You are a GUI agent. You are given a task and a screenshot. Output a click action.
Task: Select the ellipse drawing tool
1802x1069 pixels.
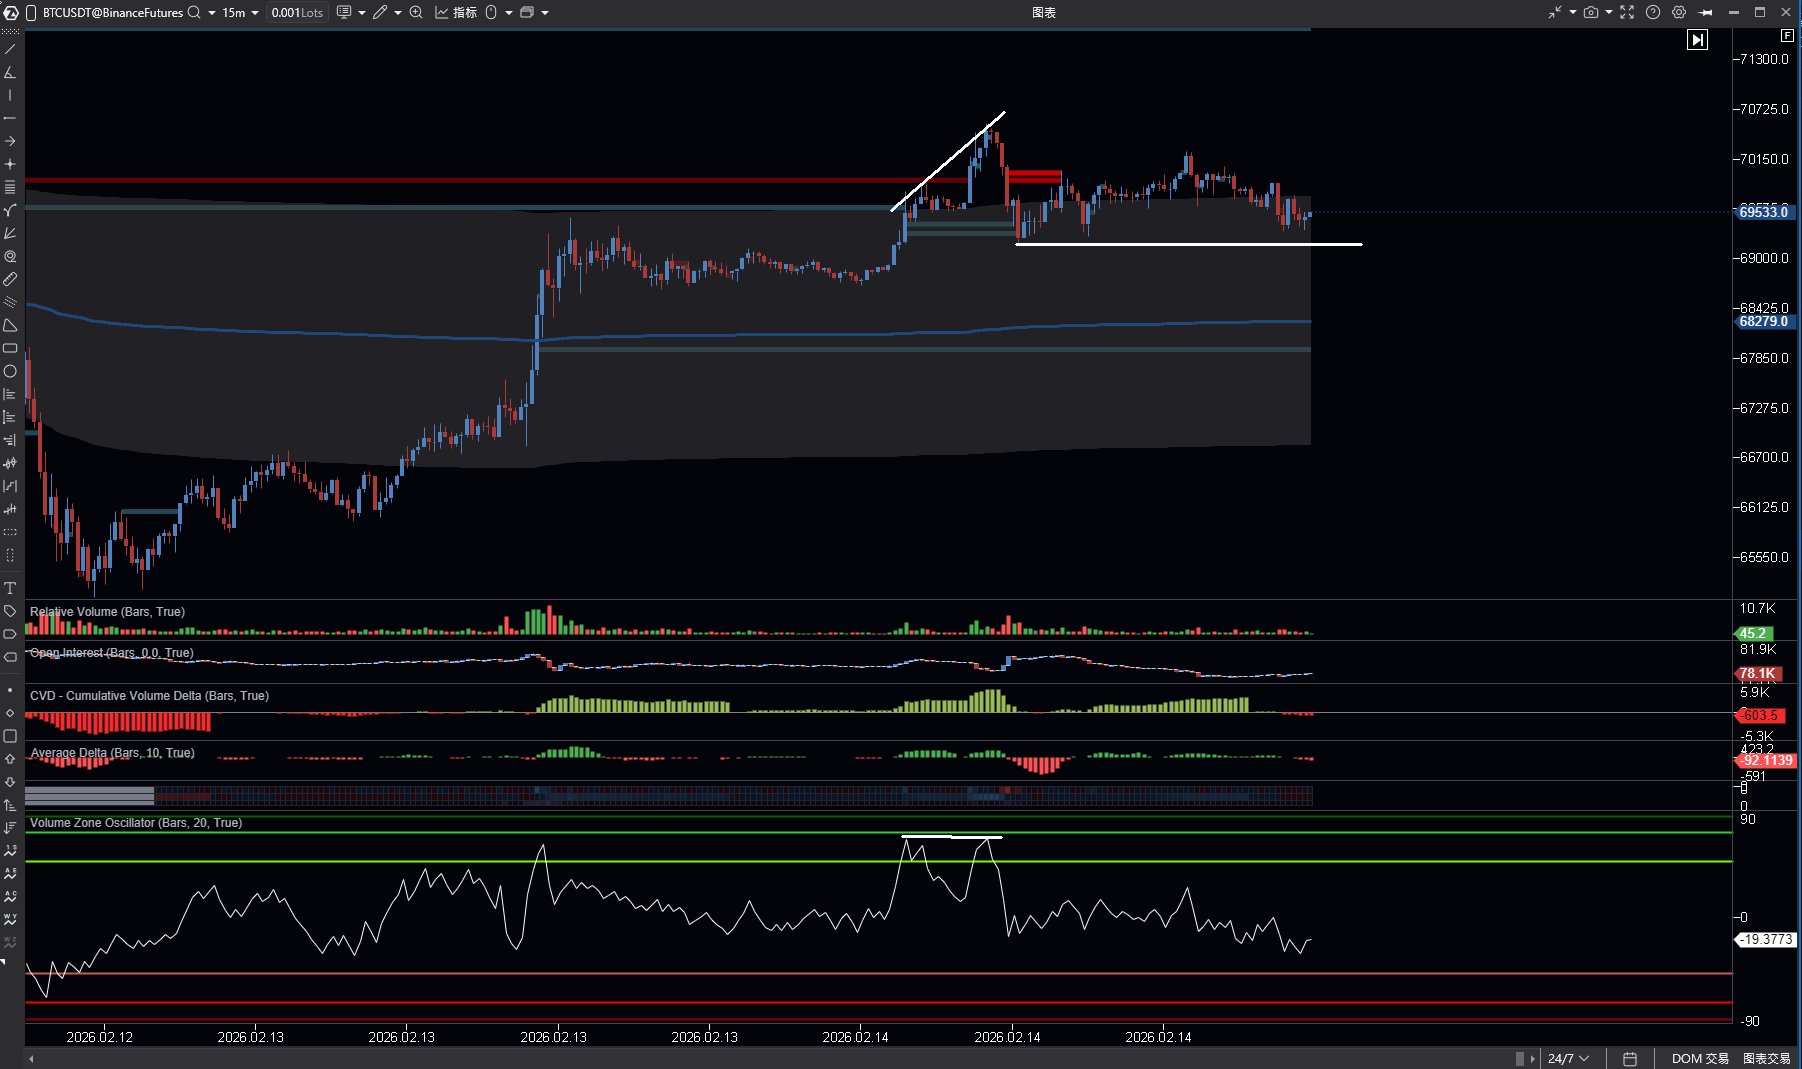[10, 371]
